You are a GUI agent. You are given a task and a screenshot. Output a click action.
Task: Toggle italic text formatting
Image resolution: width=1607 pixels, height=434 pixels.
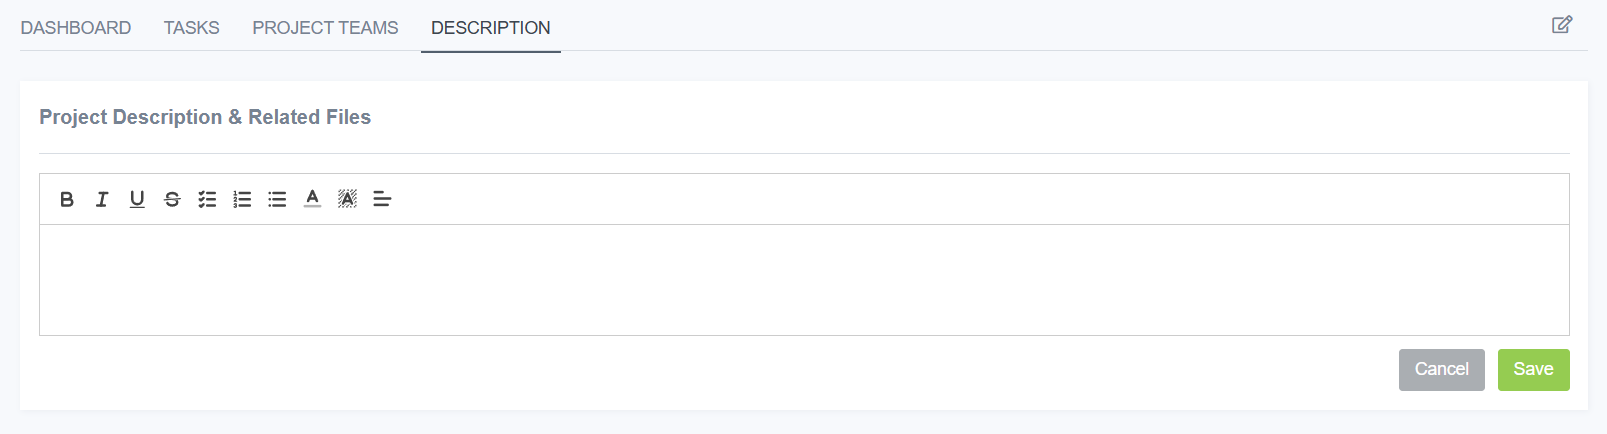102,199
